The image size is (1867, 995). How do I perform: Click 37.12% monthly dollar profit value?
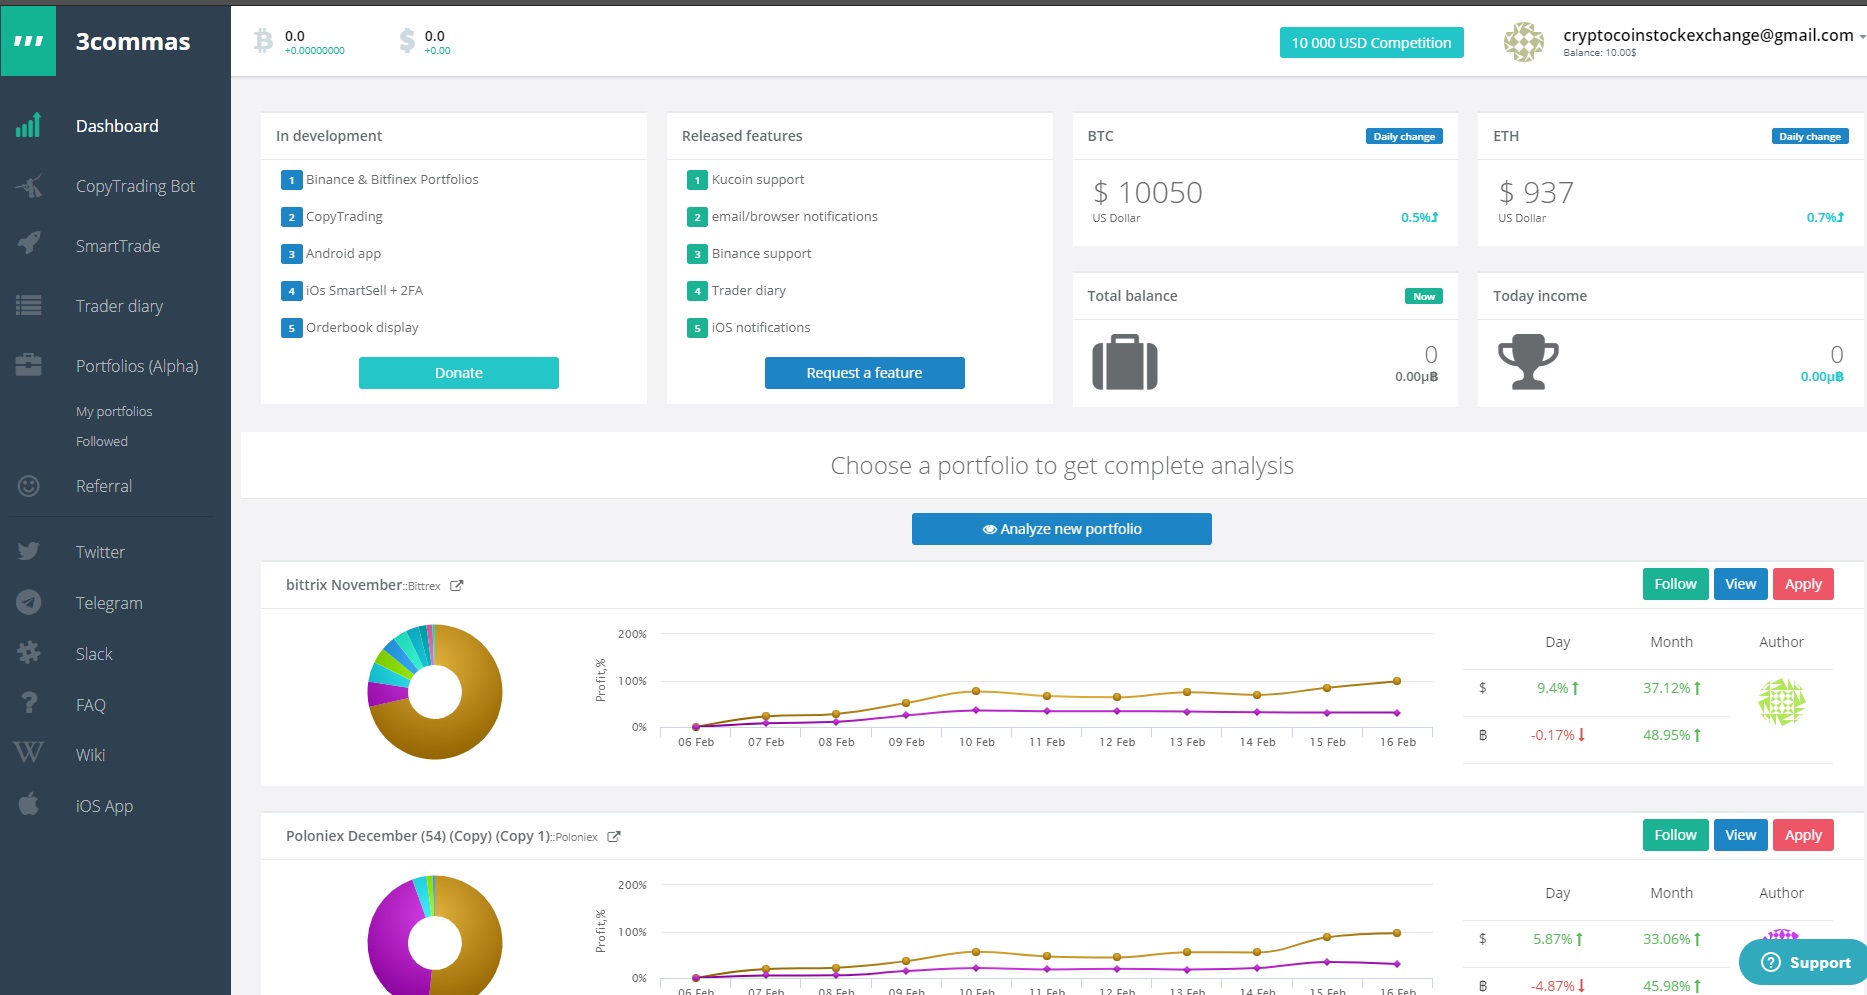[x=1672, y=688]
